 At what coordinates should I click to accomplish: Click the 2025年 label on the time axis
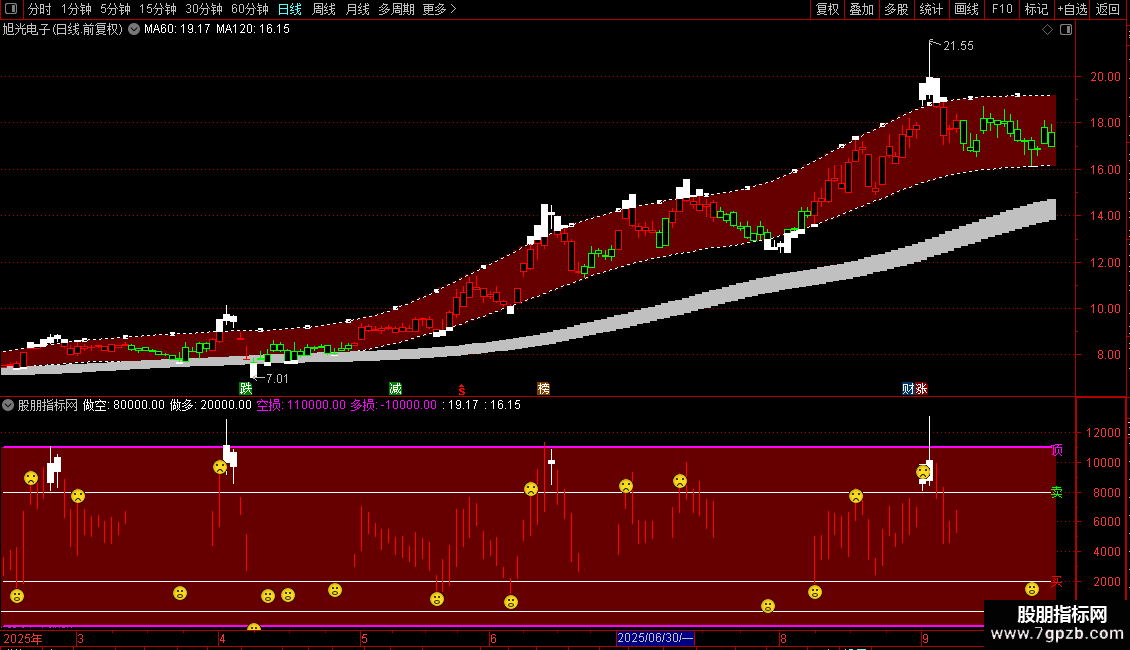pos(23,638)
